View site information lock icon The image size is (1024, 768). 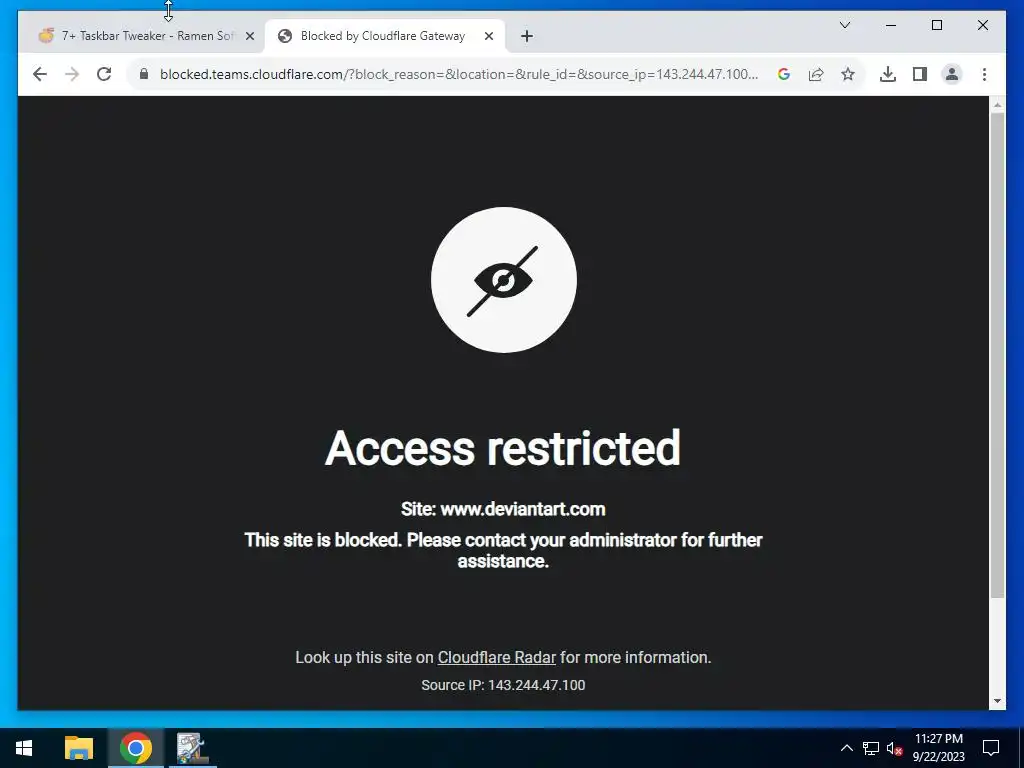click(144, 74)
